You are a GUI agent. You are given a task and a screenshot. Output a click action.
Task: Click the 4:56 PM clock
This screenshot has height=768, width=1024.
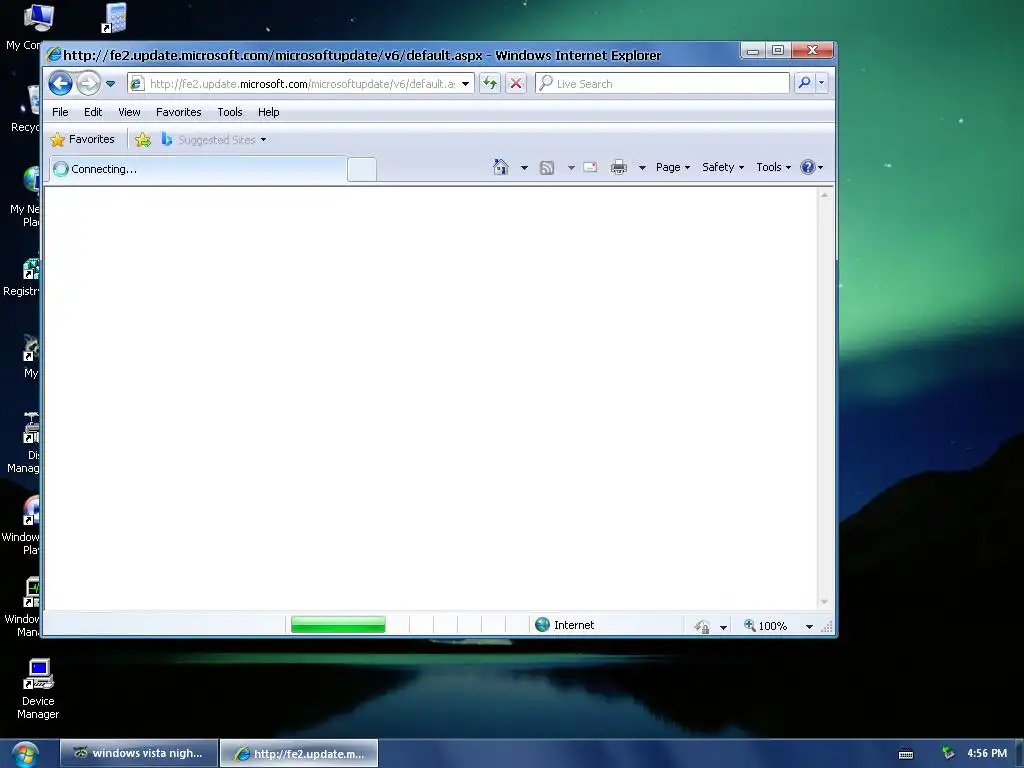pos(987,753)
